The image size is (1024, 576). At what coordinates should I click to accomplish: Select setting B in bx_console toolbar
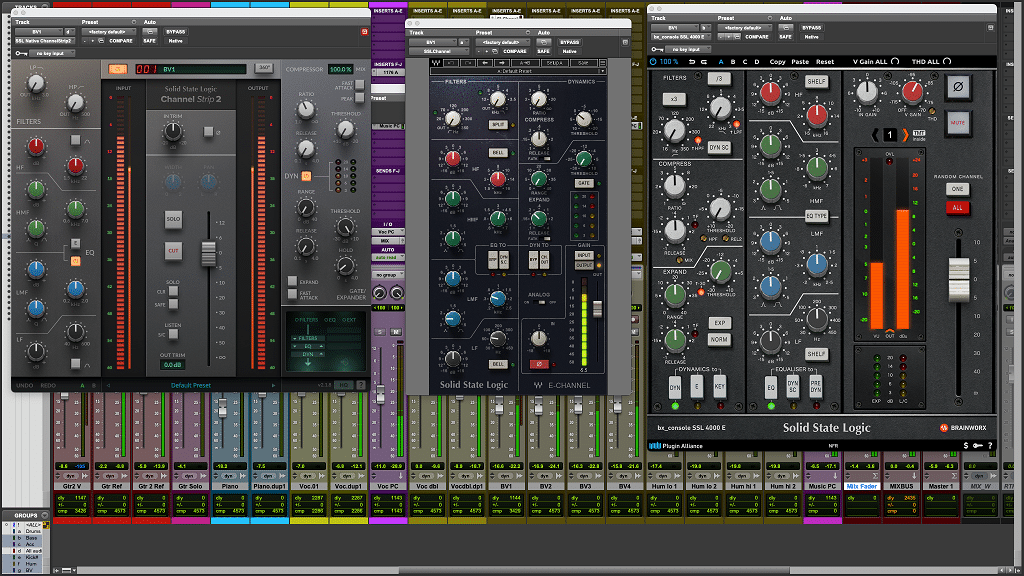[733, 61]
